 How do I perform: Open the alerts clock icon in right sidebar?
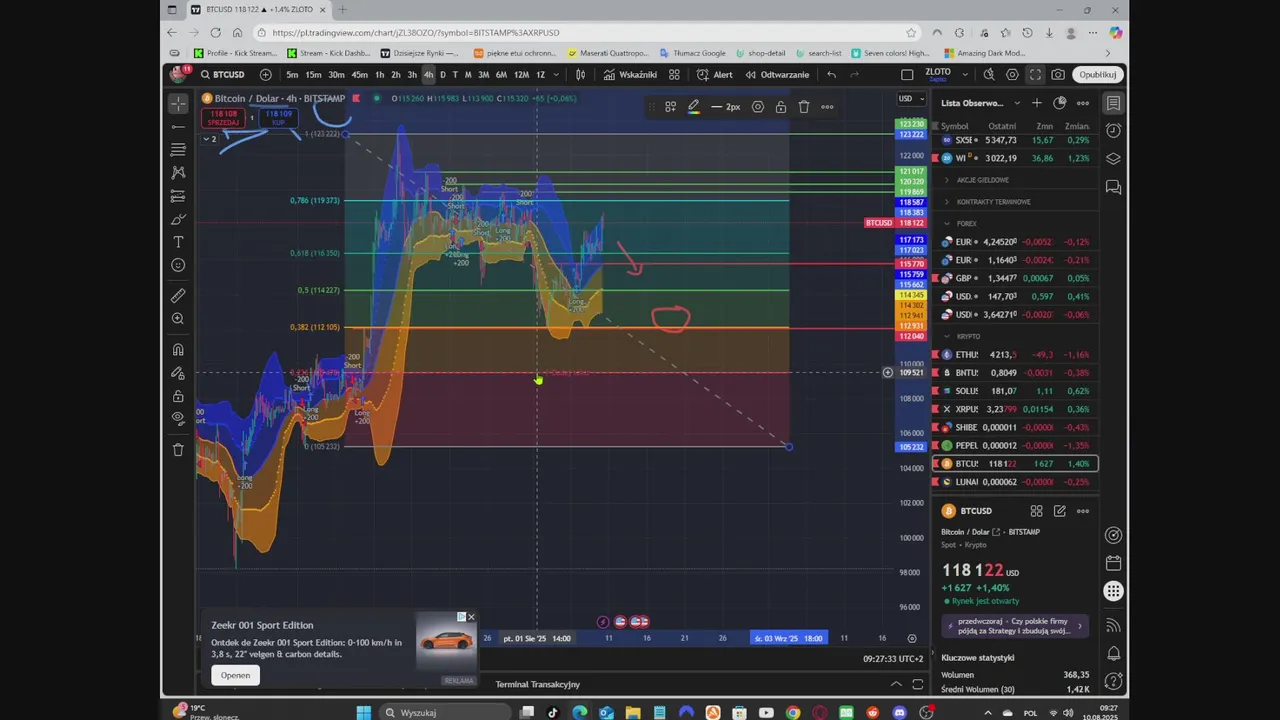click(x=1113, y=131)
